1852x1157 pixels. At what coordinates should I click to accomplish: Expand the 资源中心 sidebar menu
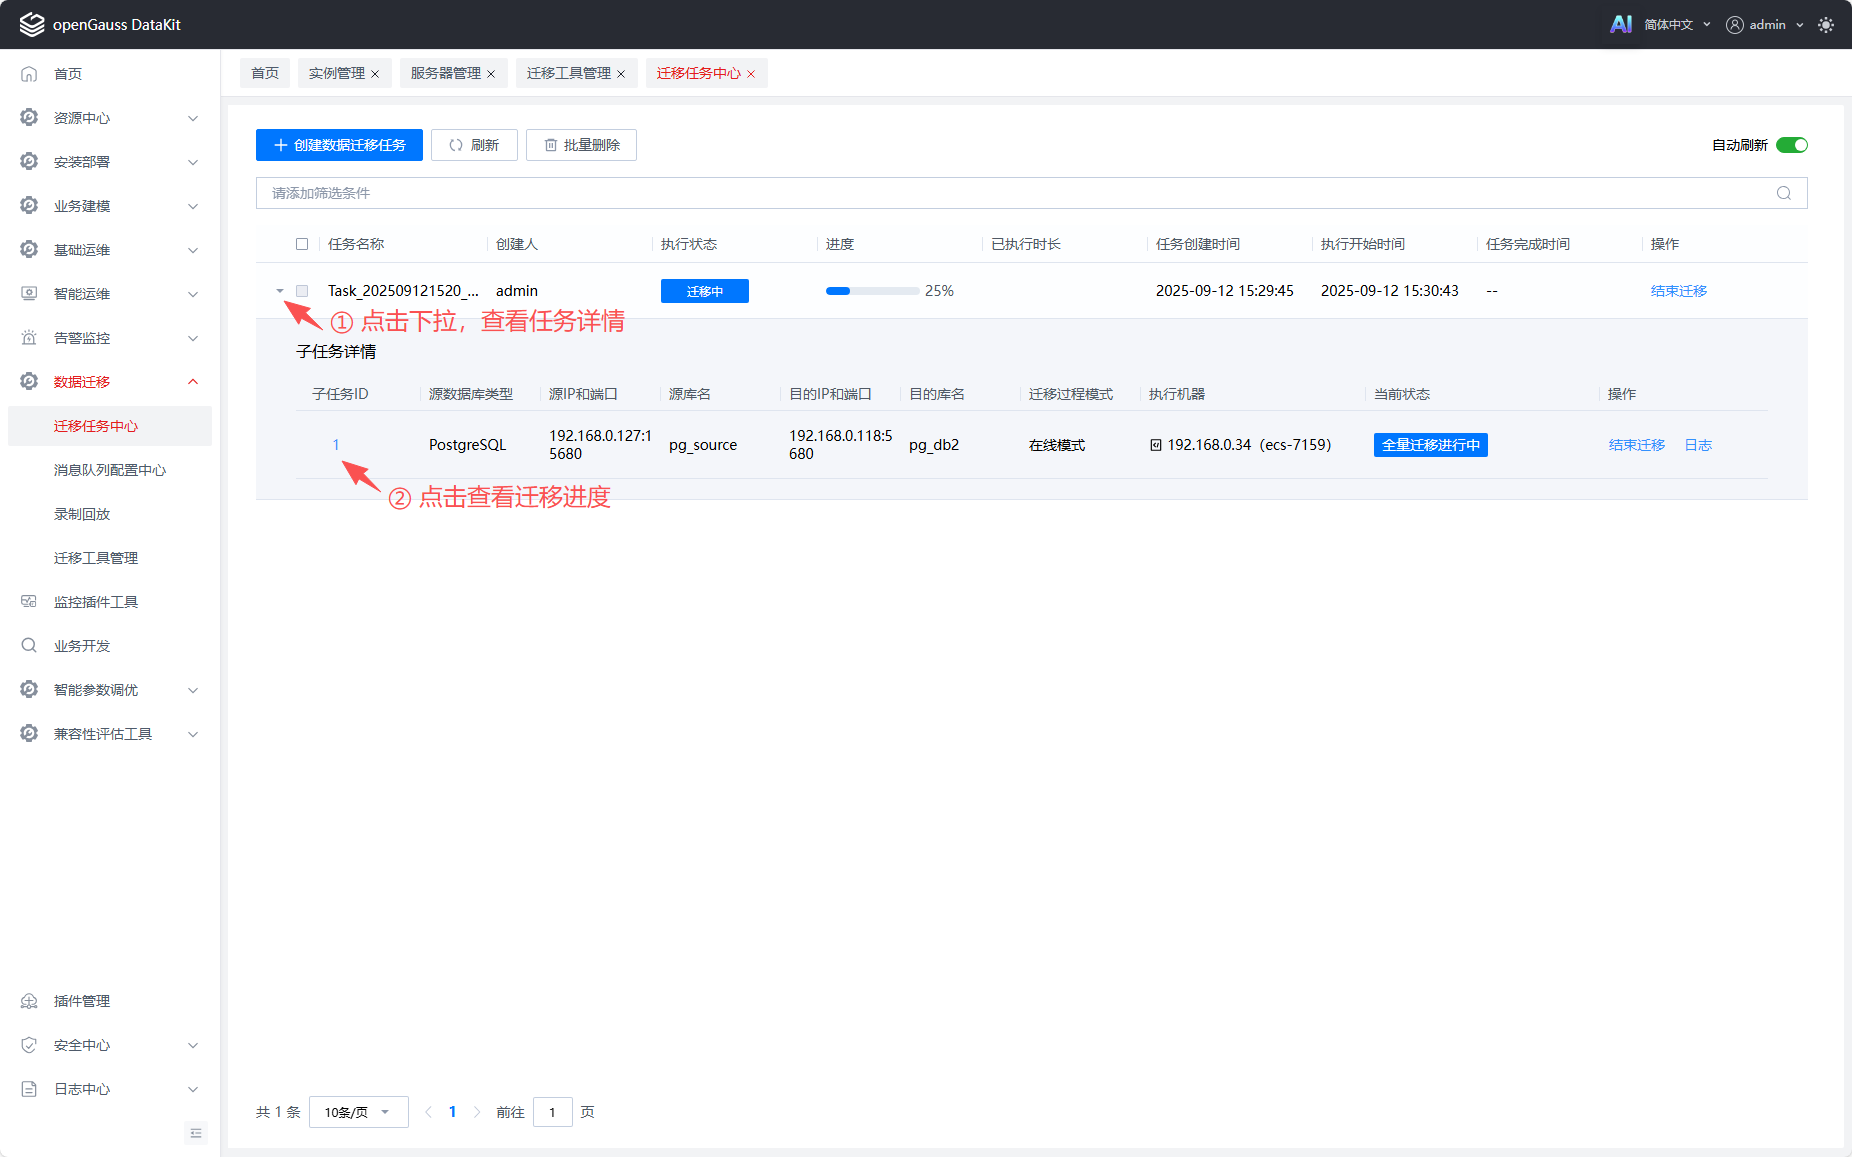[x=110, y=118]
